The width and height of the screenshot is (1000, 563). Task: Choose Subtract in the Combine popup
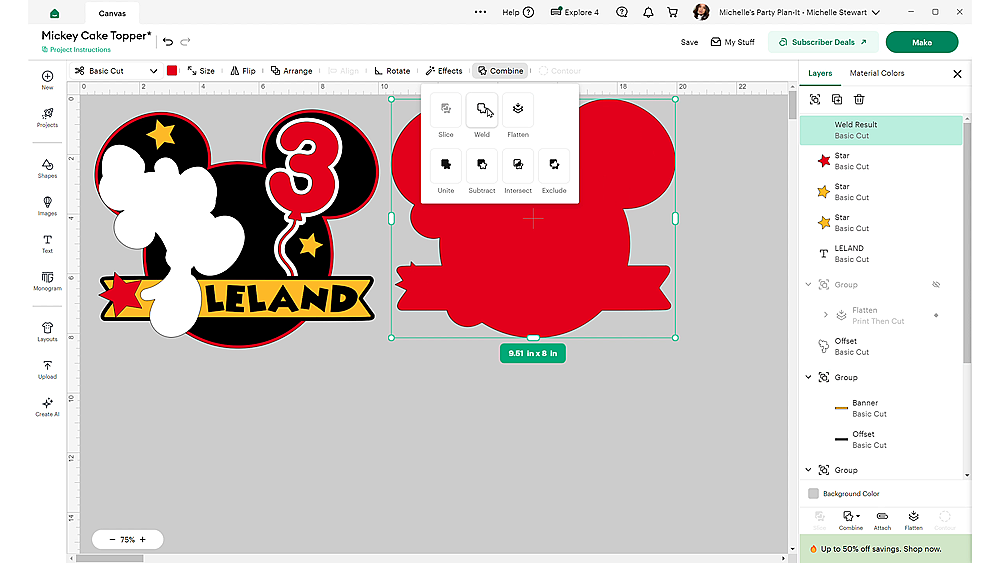coord(482,172)
